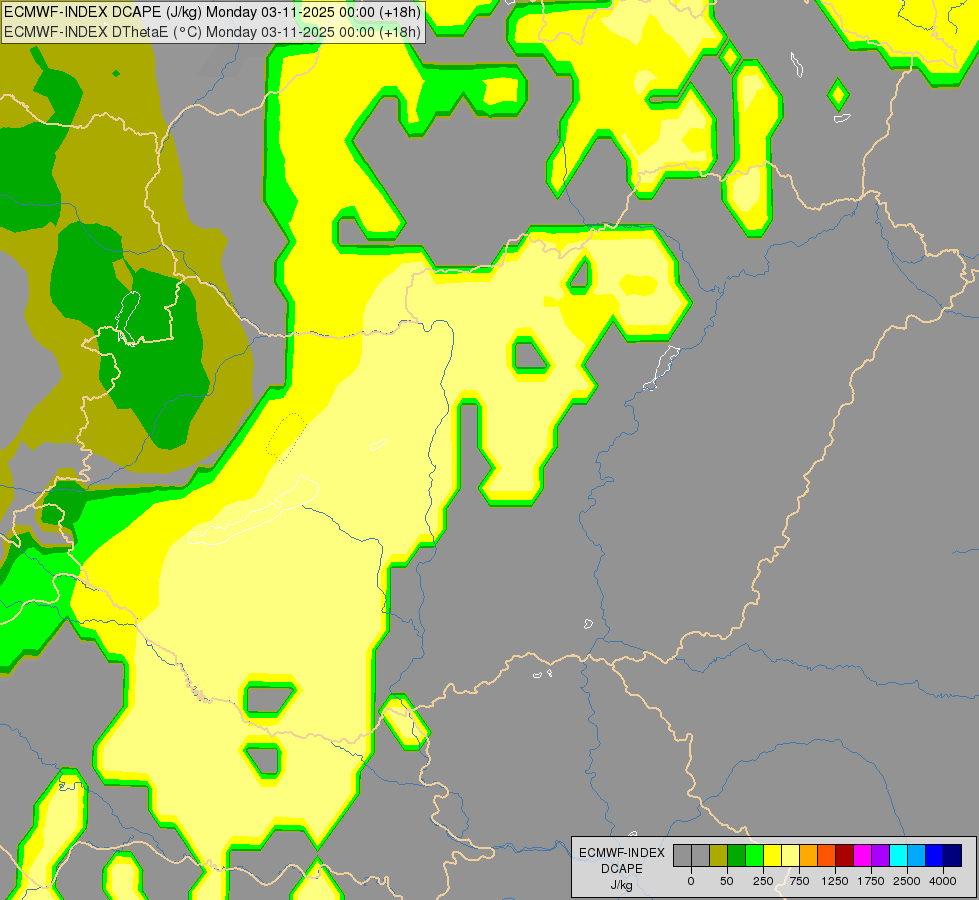Click the dark red legend swatch right of 1250

845,855
